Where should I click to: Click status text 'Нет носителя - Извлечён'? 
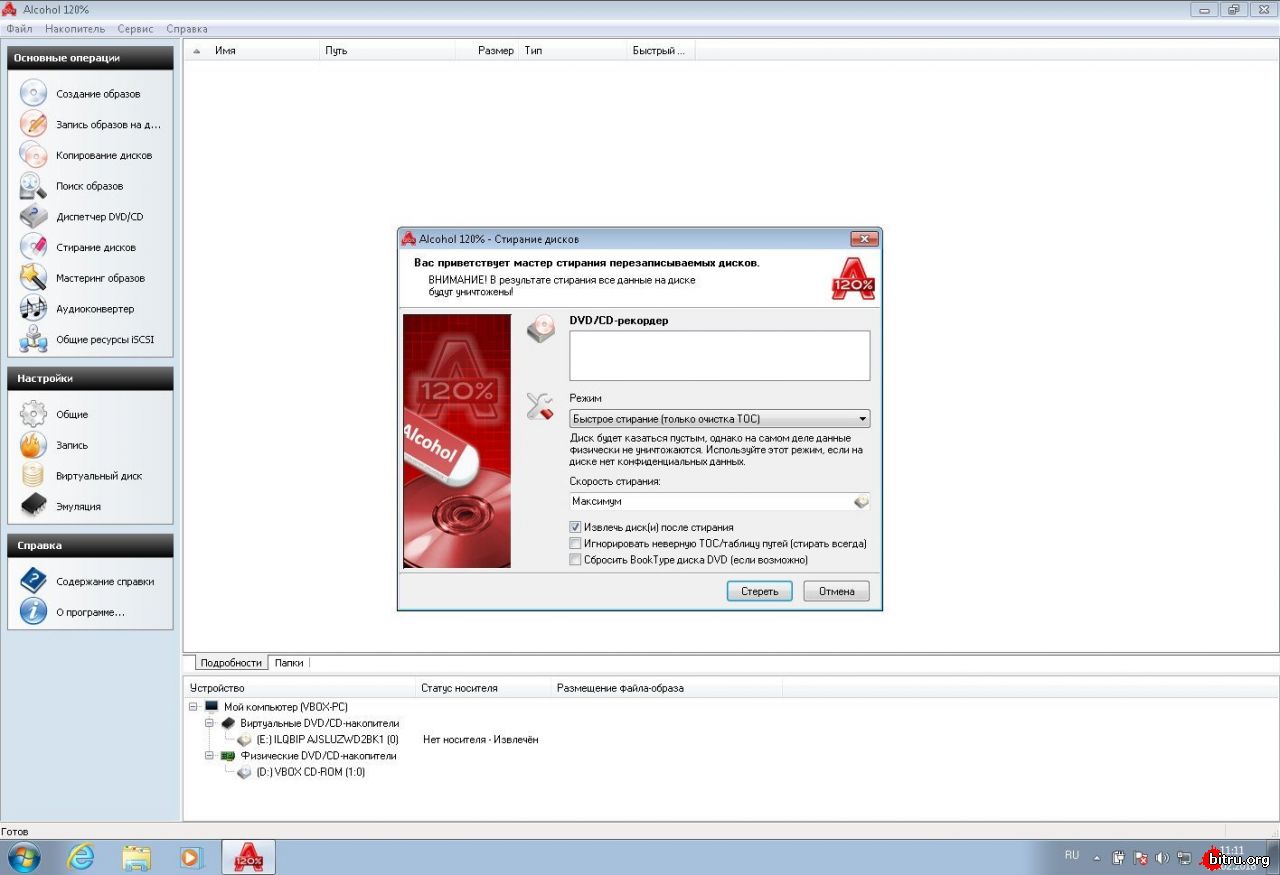(x=480, y=740)
